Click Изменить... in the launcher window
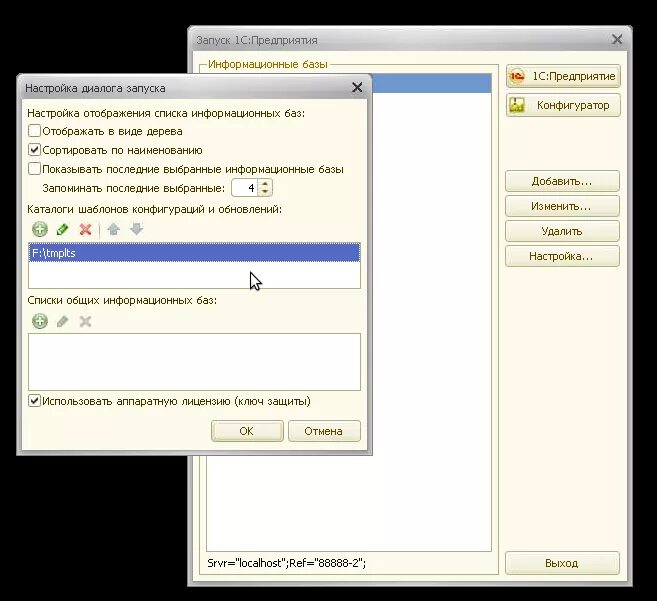Image resolution: width=657 pixels, height=601 pixels. (x=562, y=206)
